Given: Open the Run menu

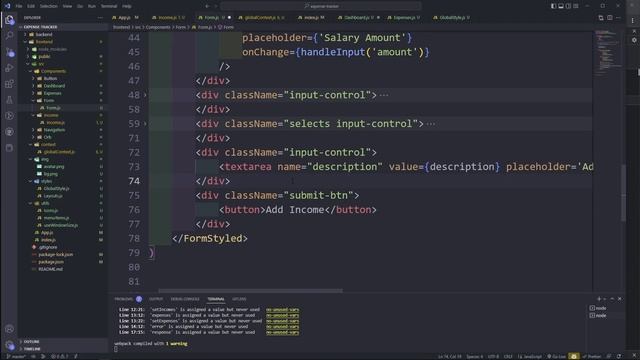Looking at the screenshot, I should click(x=92, y=6).
